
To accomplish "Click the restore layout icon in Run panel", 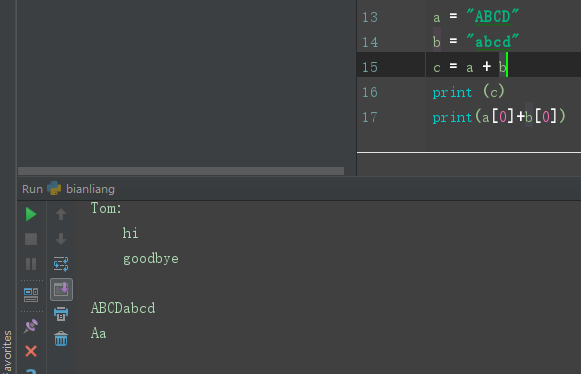I will coord(31,295).
